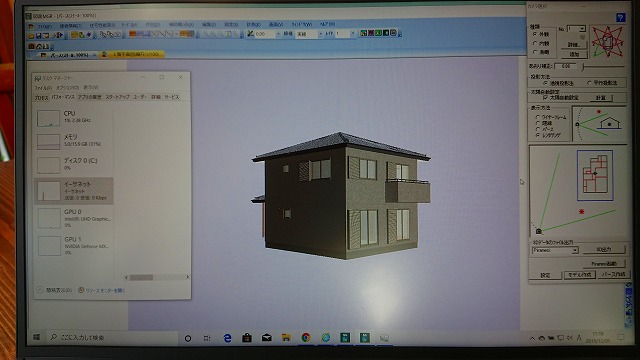Click the open folder toolbar icon
This screenshot has height=360, width=640.
pyautogui.click(x=31, y=36)
